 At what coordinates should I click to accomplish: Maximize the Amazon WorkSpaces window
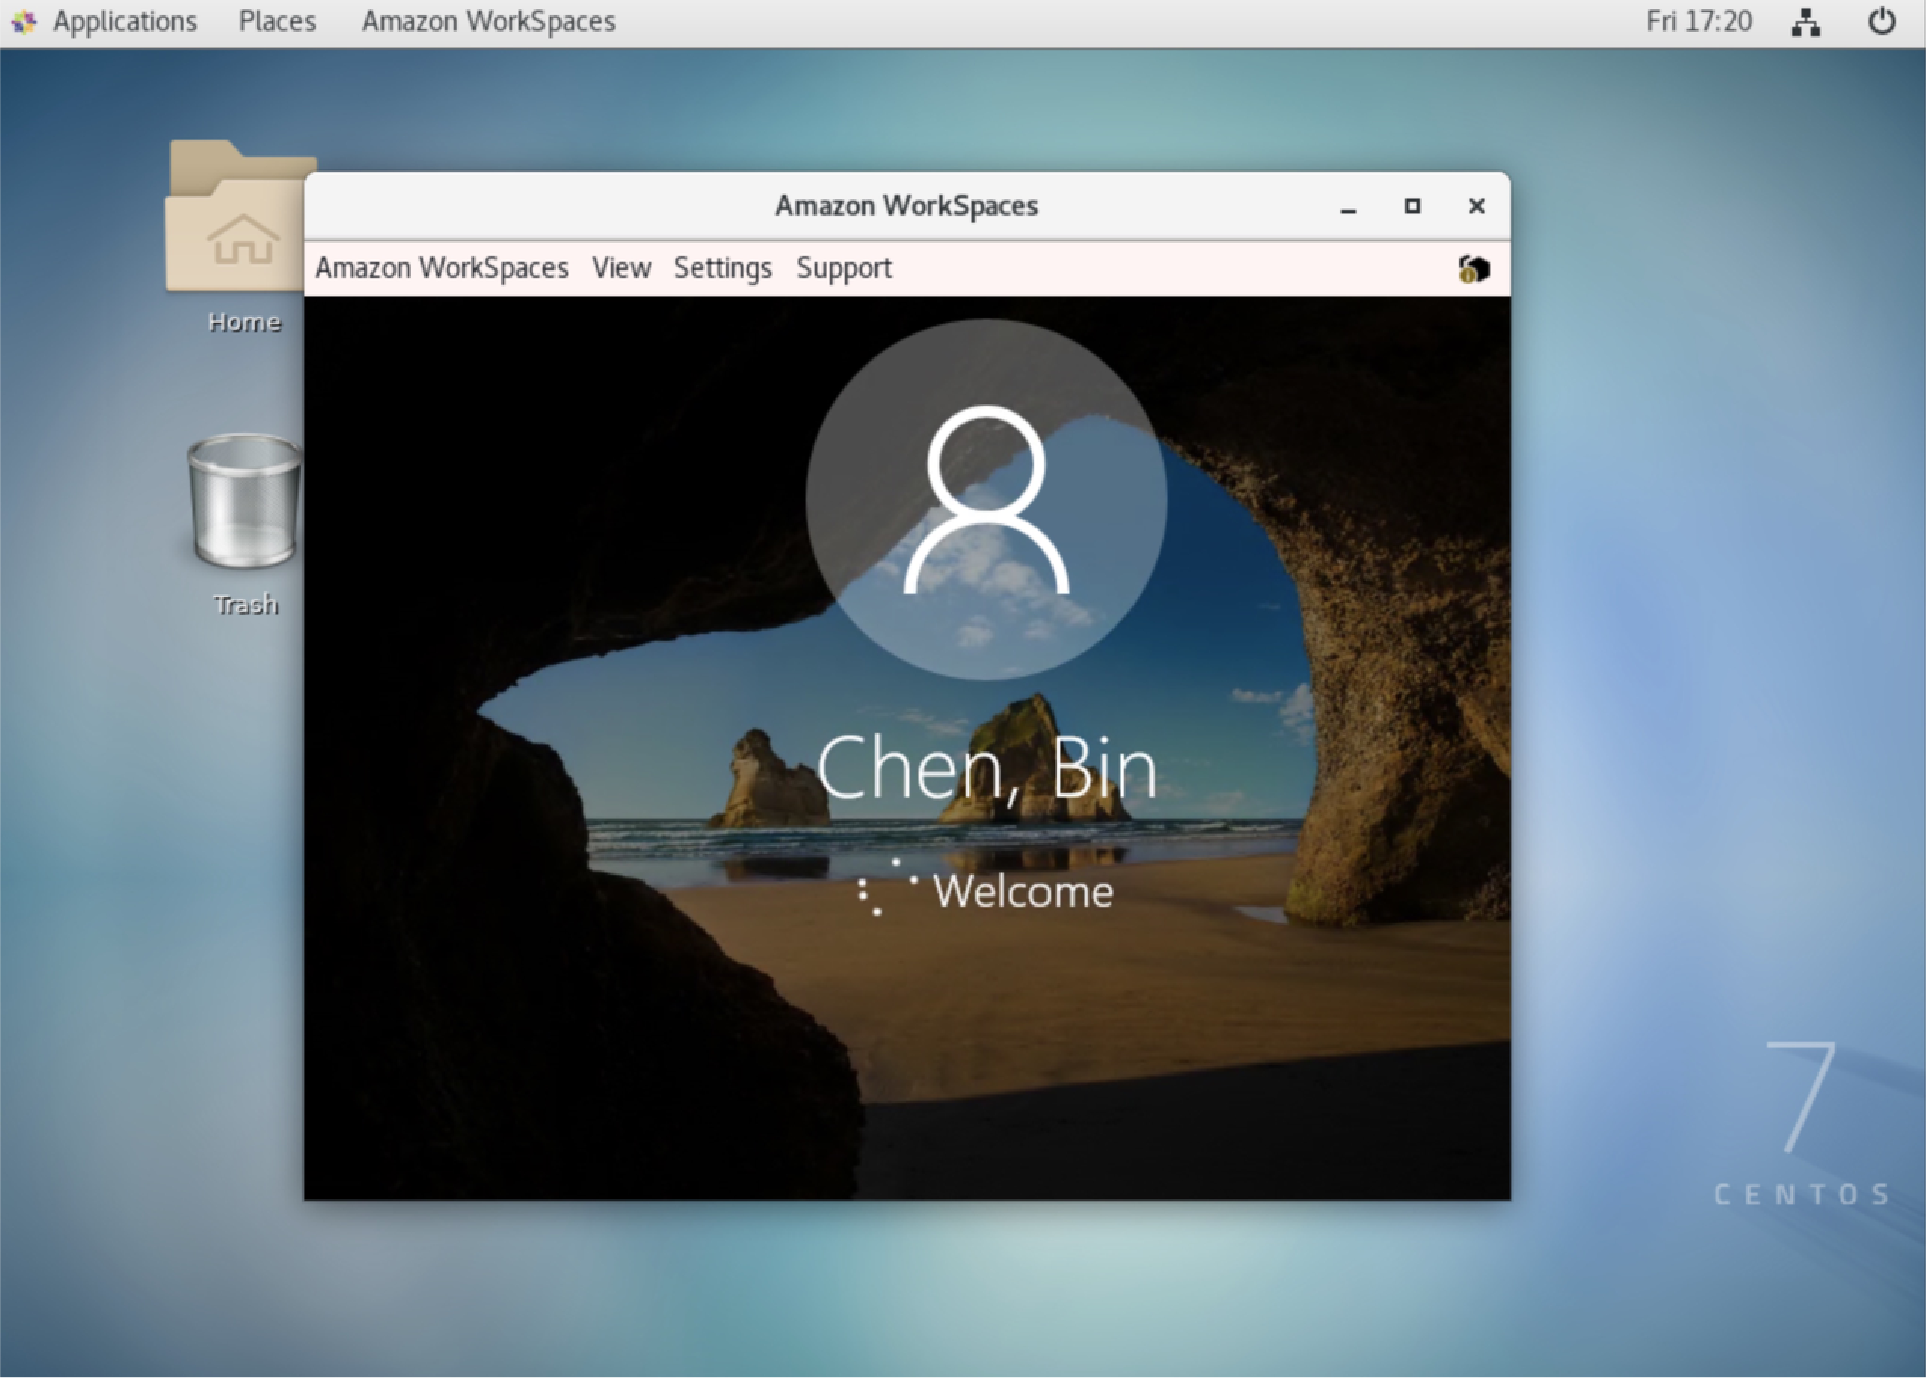point(1412,206)
